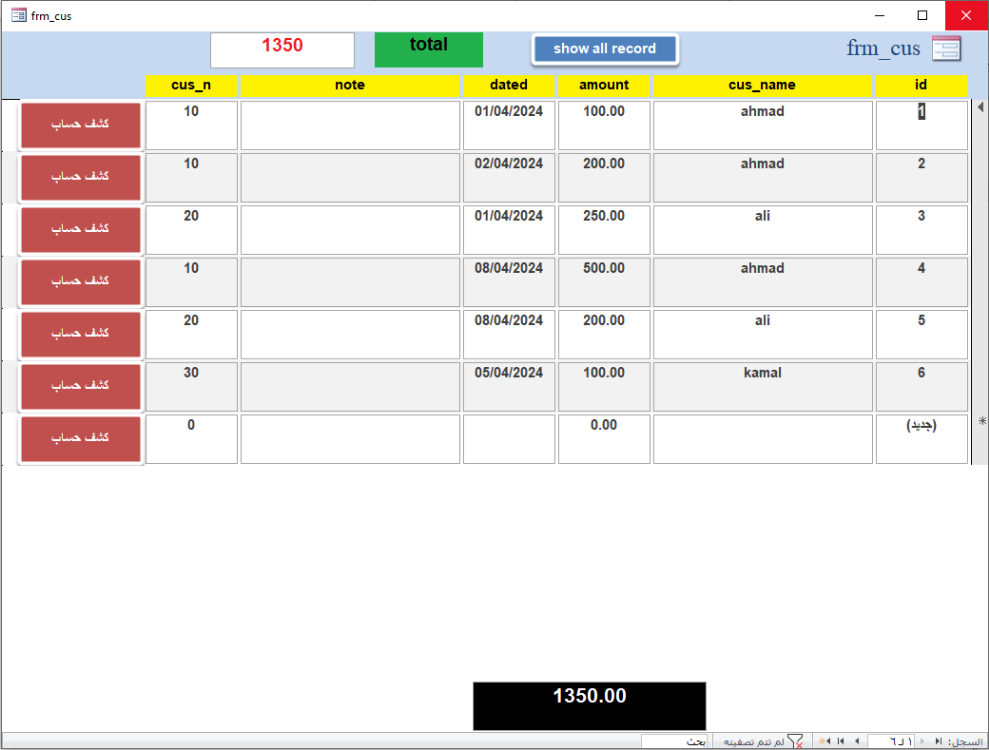Click amount 100.00 in id 1 row

604,125
